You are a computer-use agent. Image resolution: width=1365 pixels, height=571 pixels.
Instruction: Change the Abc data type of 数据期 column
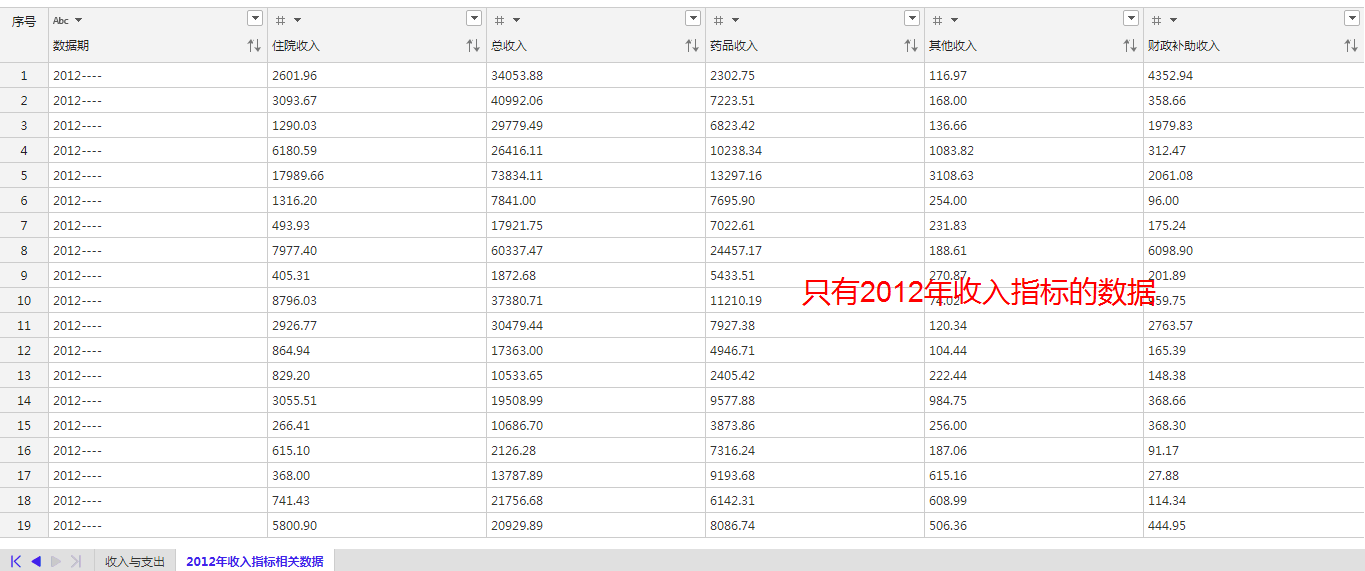click(x=68, y=20)
